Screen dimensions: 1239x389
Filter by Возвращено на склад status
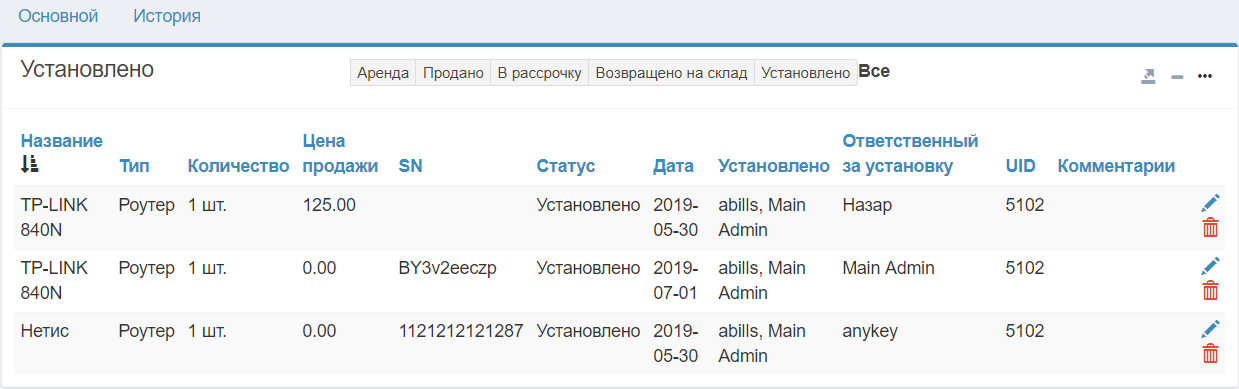[x=671, y=73]
